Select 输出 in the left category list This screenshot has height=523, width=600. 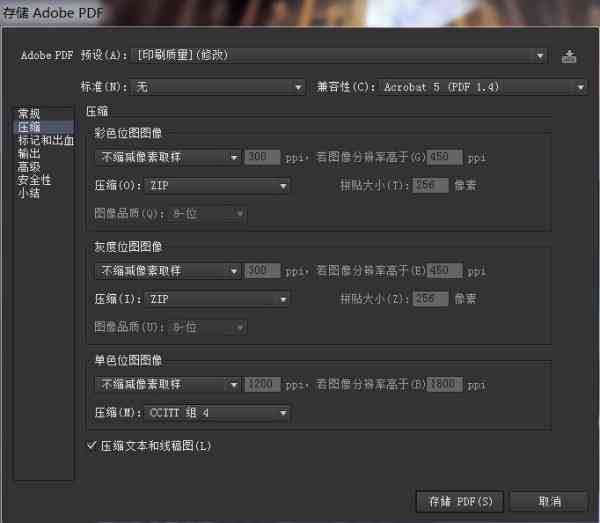click(x=29, y=153)
